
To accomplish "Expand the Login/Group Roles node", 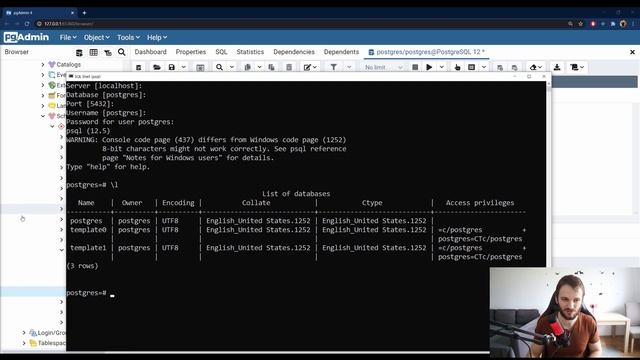I will 24,333.
